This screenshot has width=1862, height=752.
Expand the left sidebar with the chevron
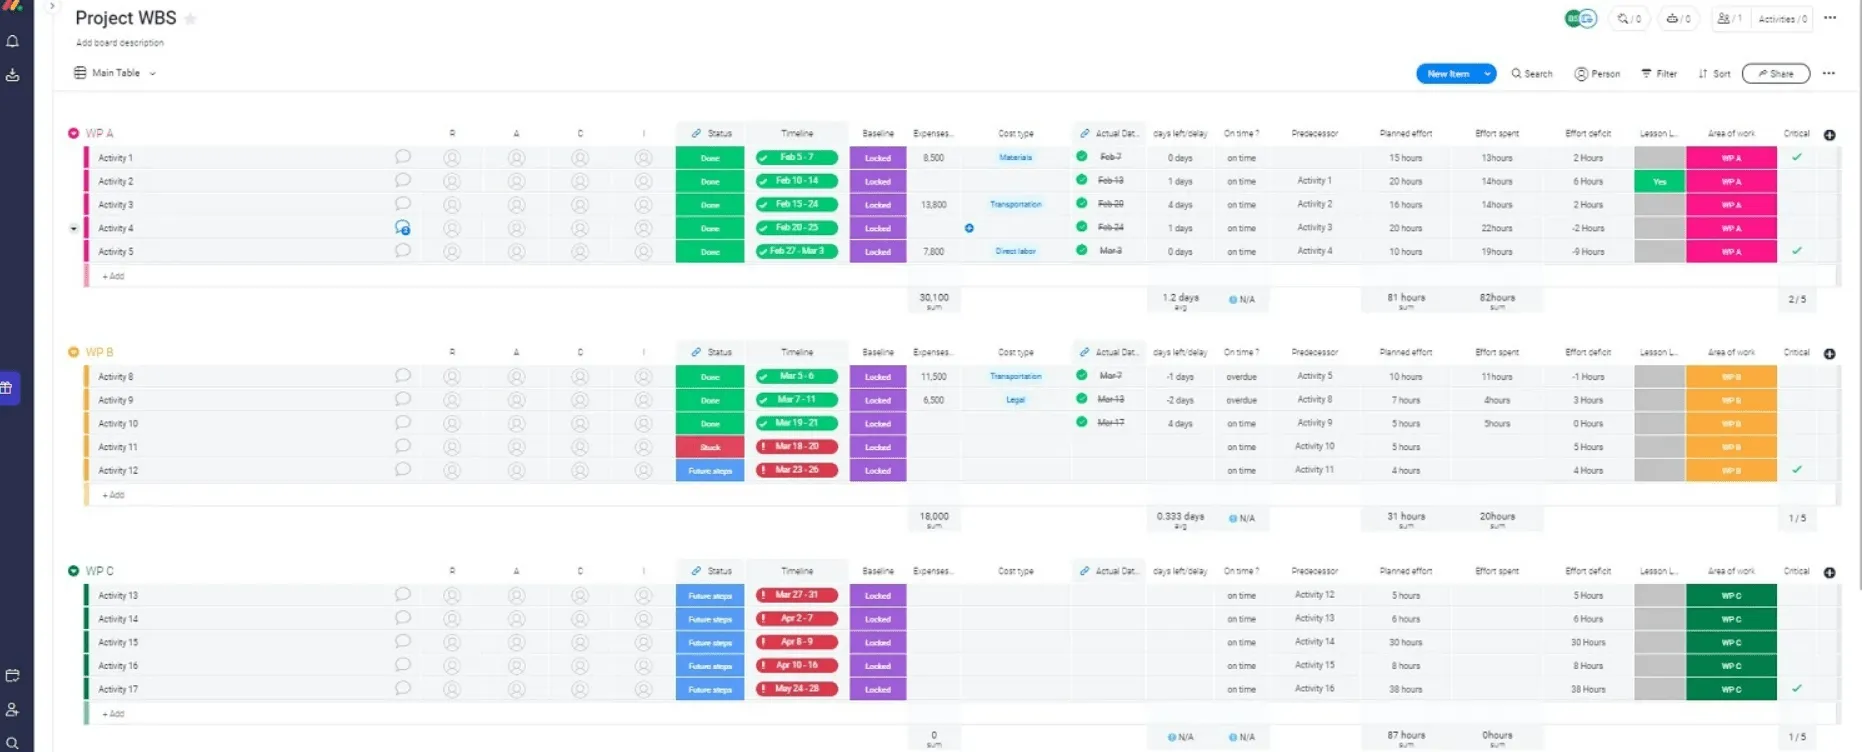click(x=52, y=6)
